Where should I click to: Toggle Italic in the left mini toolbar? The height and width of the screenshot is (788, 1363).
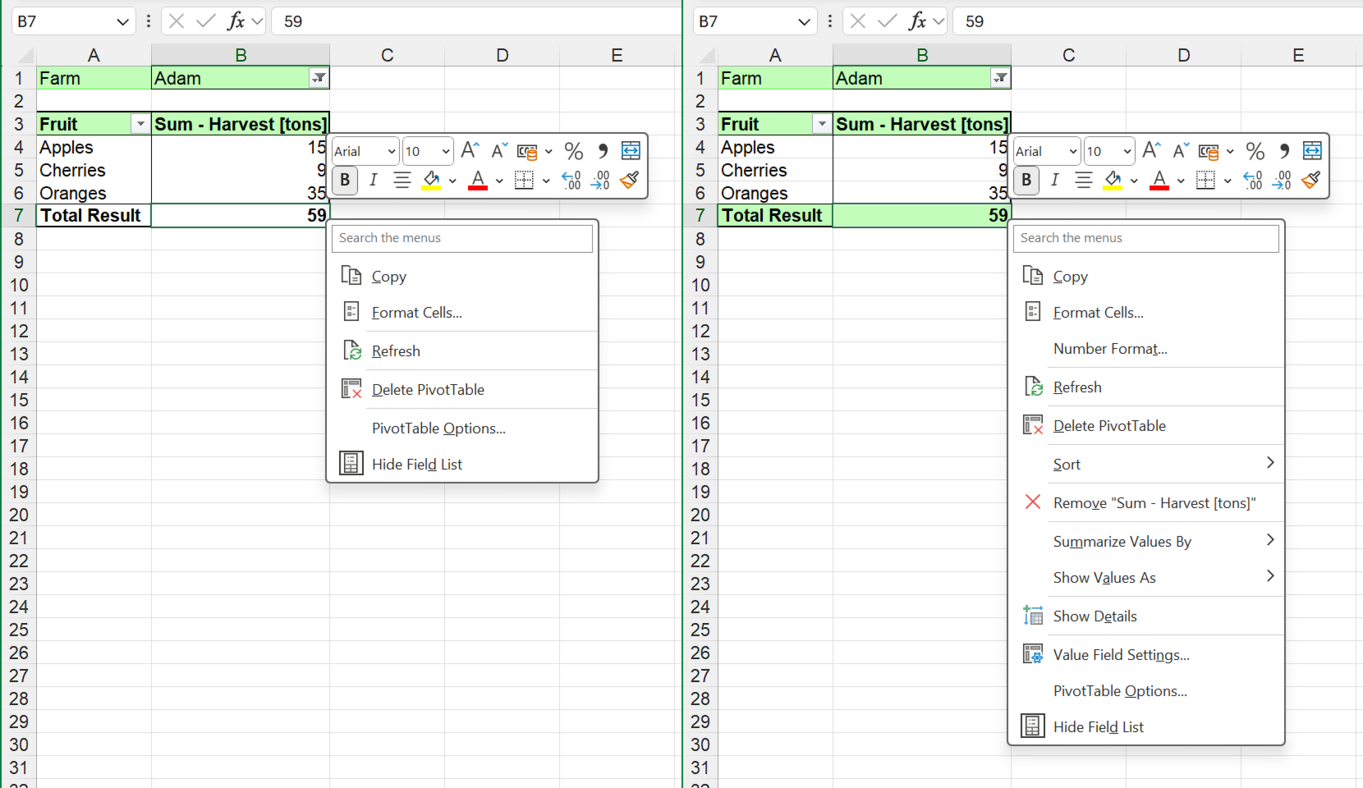click(x=373, y=180)
